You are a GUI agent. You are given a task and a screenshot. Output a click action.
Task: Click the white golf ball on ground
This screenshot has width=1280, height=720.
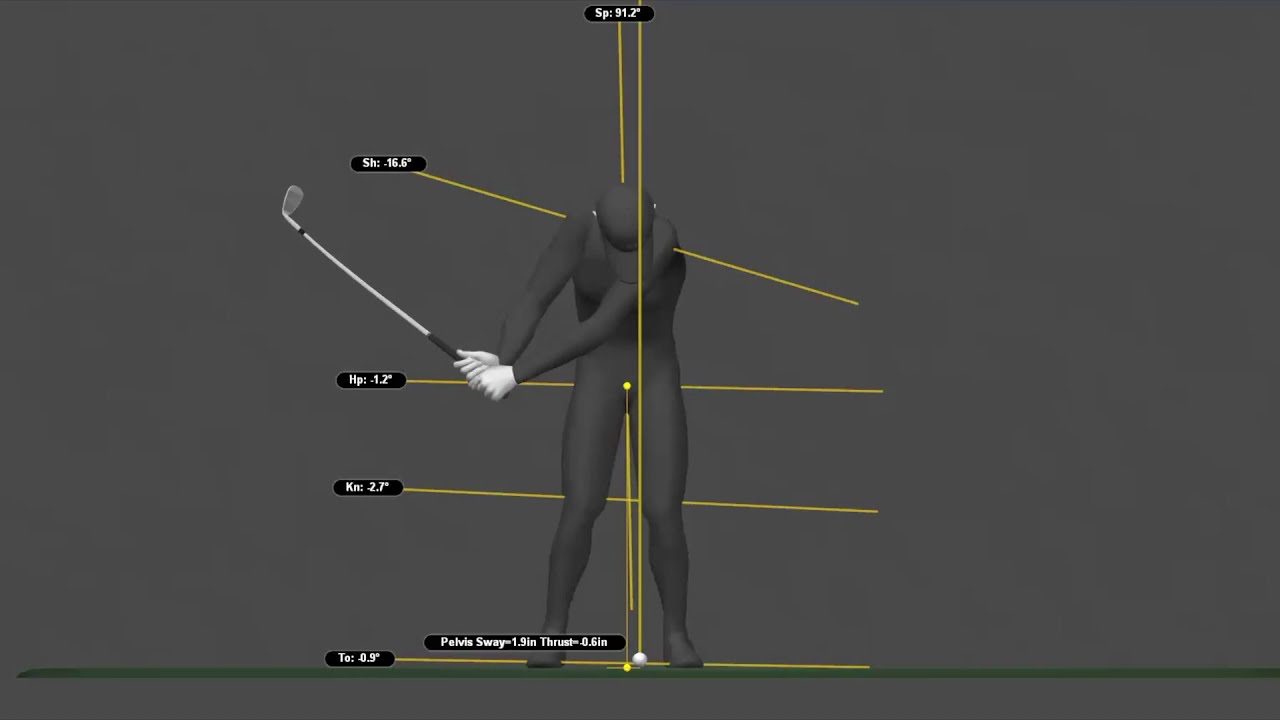click(640, 659)
